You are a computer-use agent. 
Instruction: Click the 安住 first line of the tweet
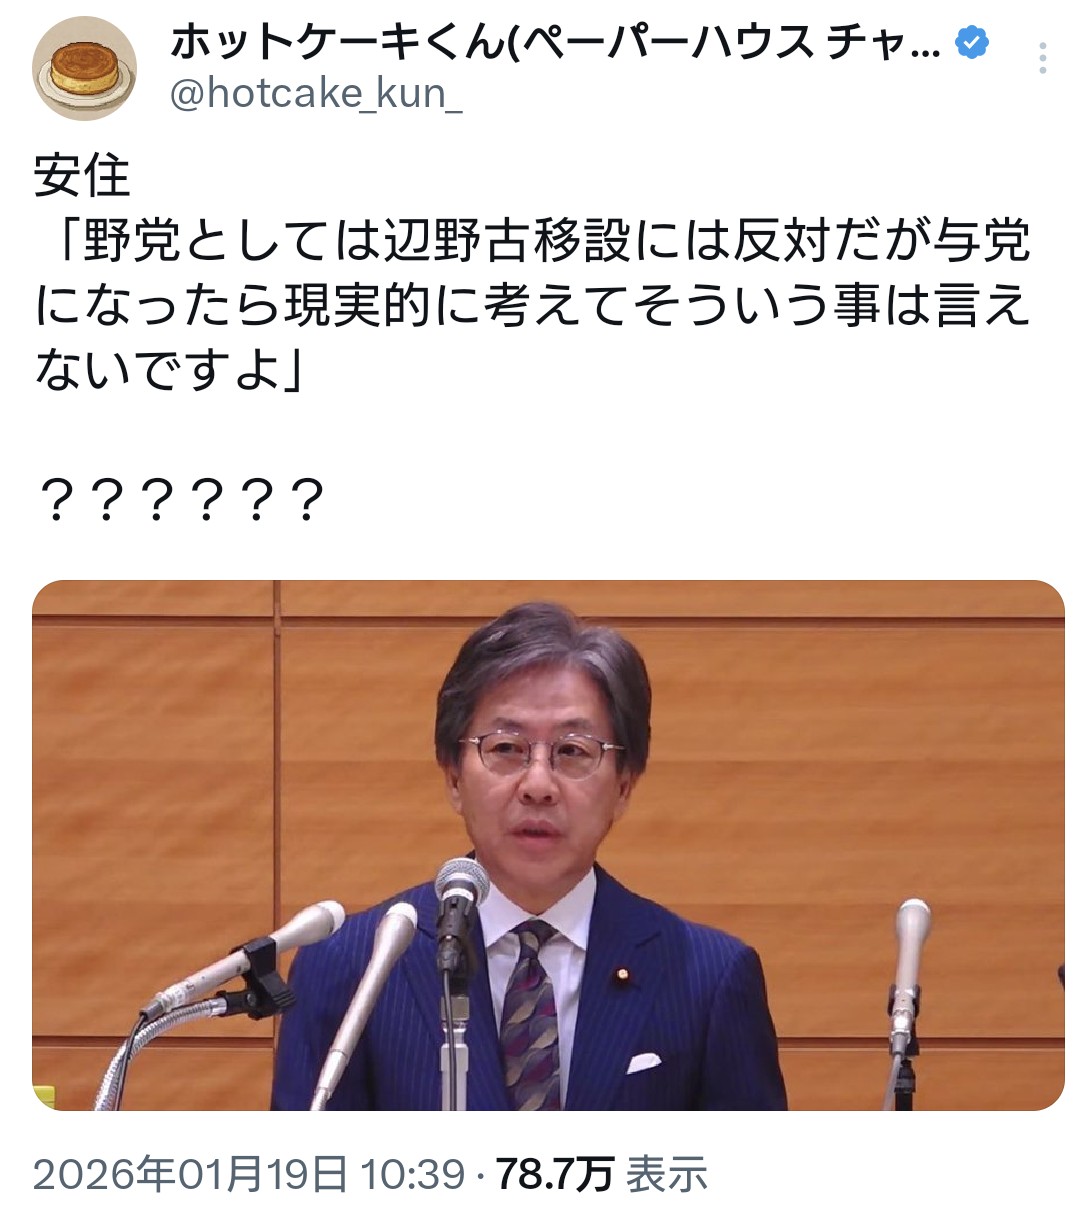pos(82,177)
